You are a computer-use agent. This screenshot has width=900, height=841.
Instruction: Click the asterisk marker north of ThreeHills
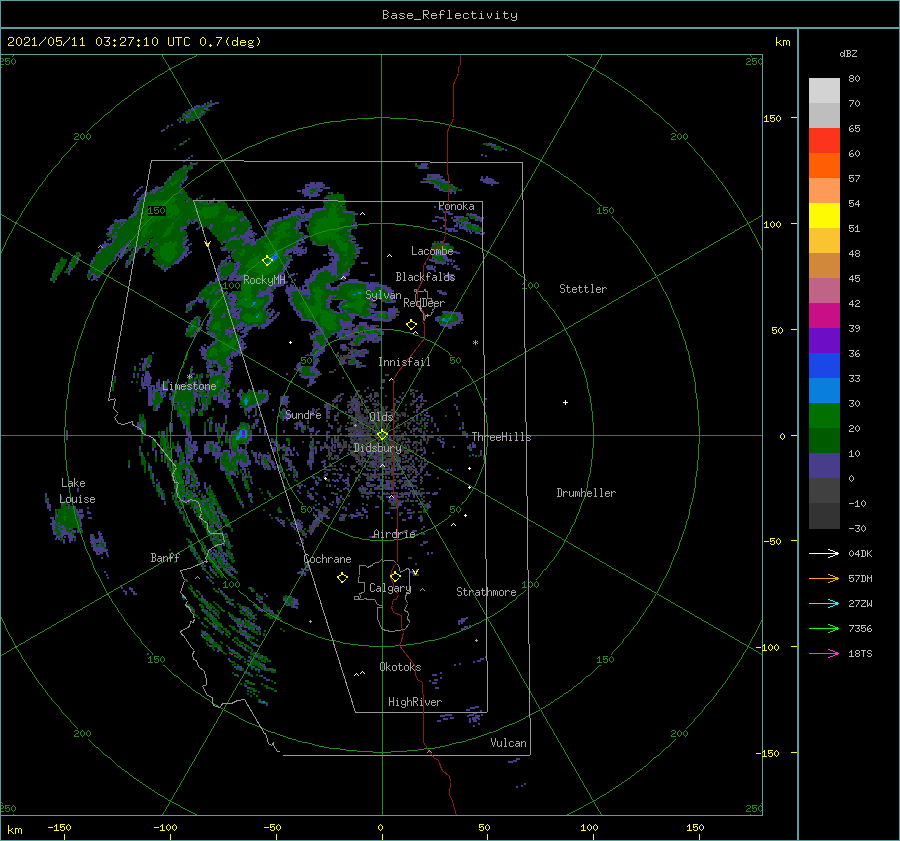[x=475, y=343]
